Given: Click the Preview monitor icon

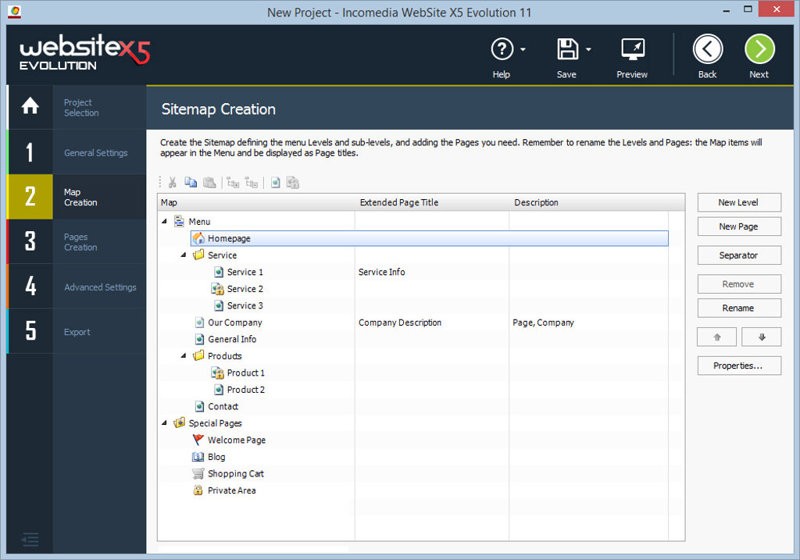Looking at the screenshot, I should point(632,50).
